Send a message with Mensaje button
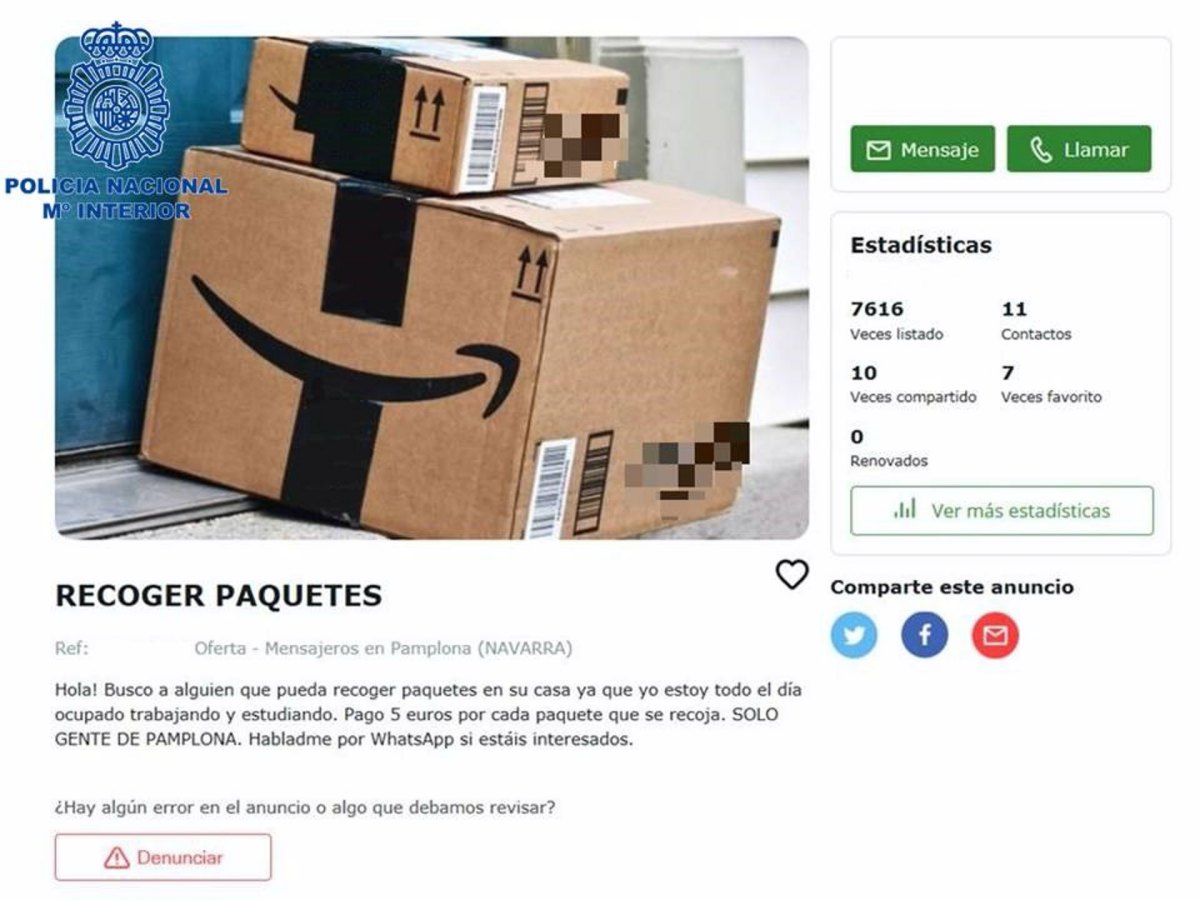 [922, 149]
